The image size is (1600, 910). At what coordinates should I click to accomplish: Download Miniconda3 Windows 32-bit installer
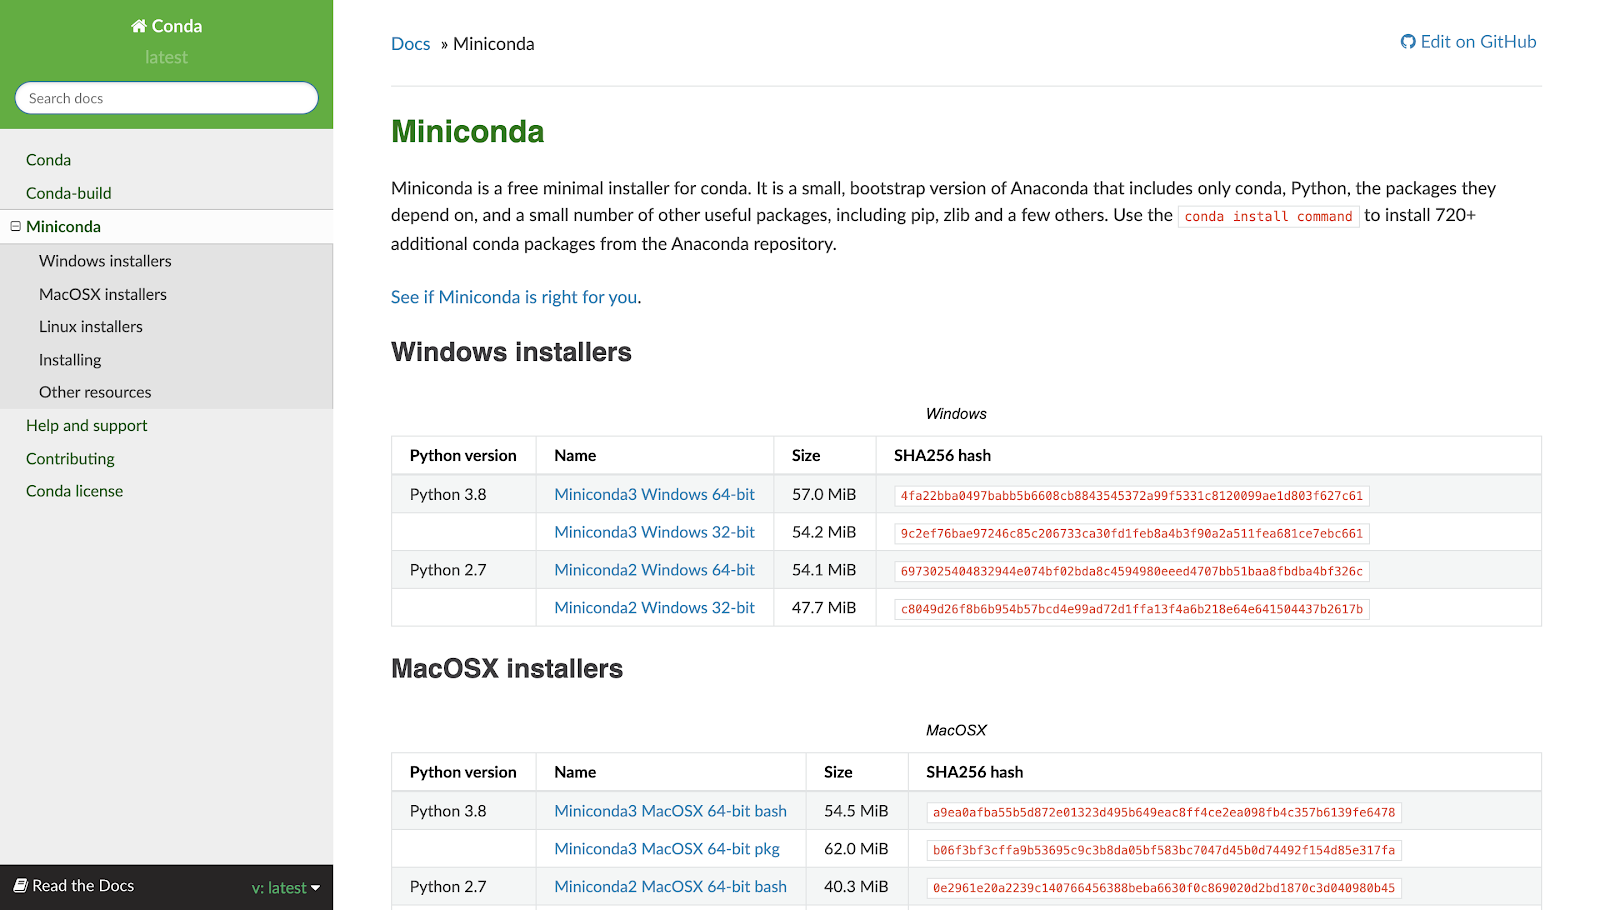[655, 532]
